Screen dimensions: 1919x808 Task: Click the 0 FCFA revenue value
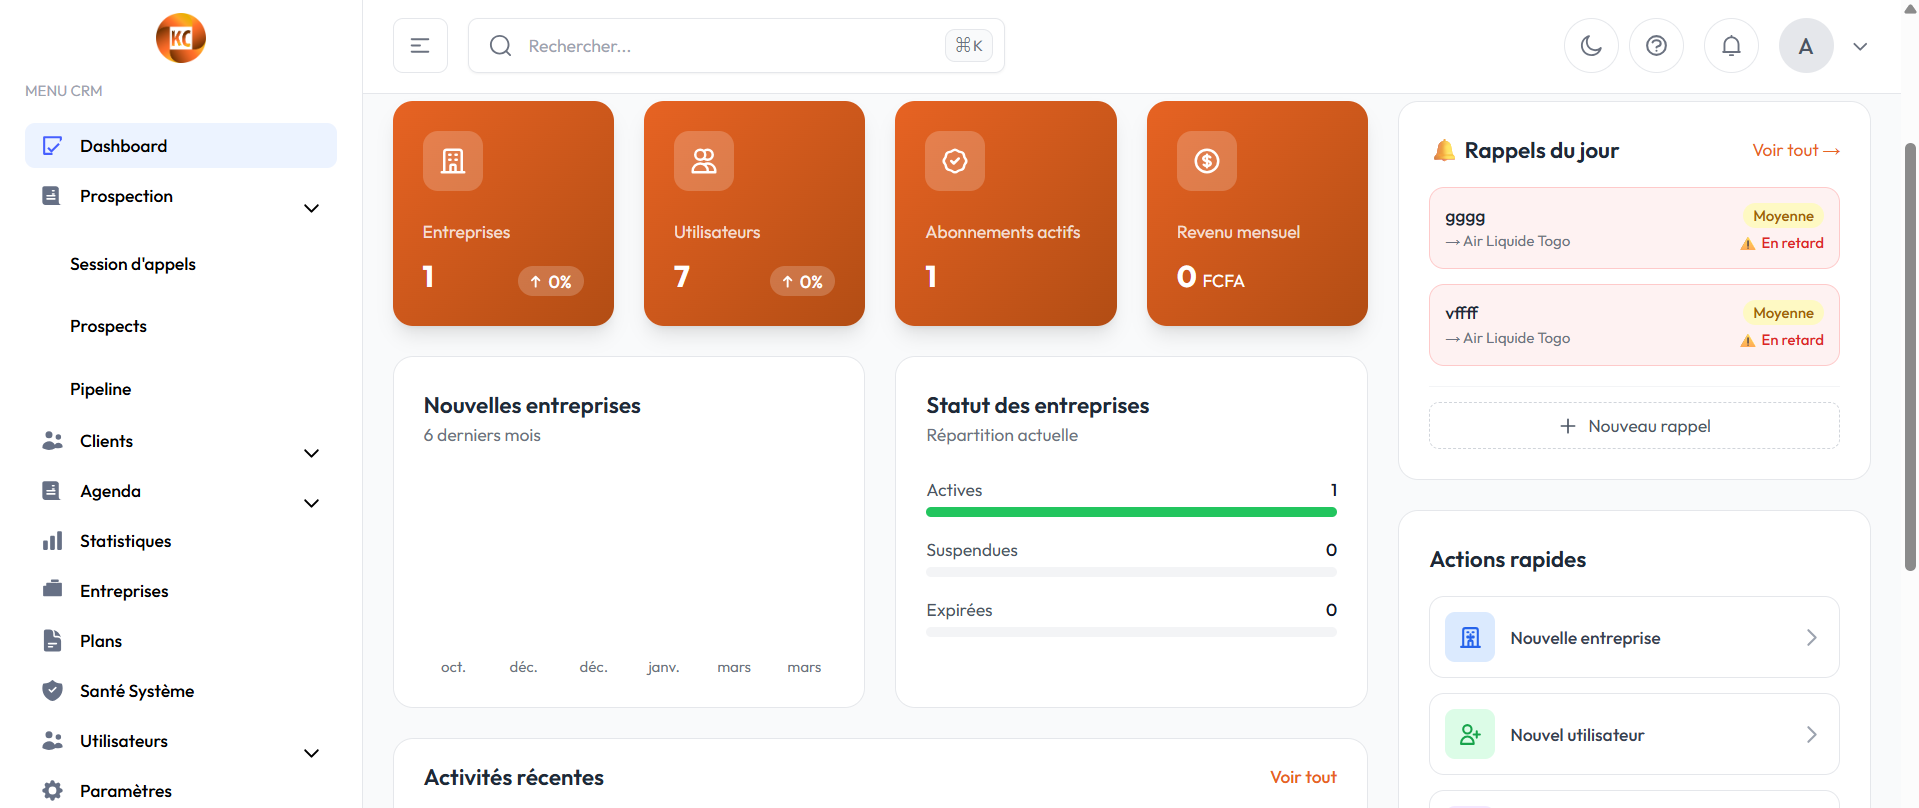[1211, 277]
